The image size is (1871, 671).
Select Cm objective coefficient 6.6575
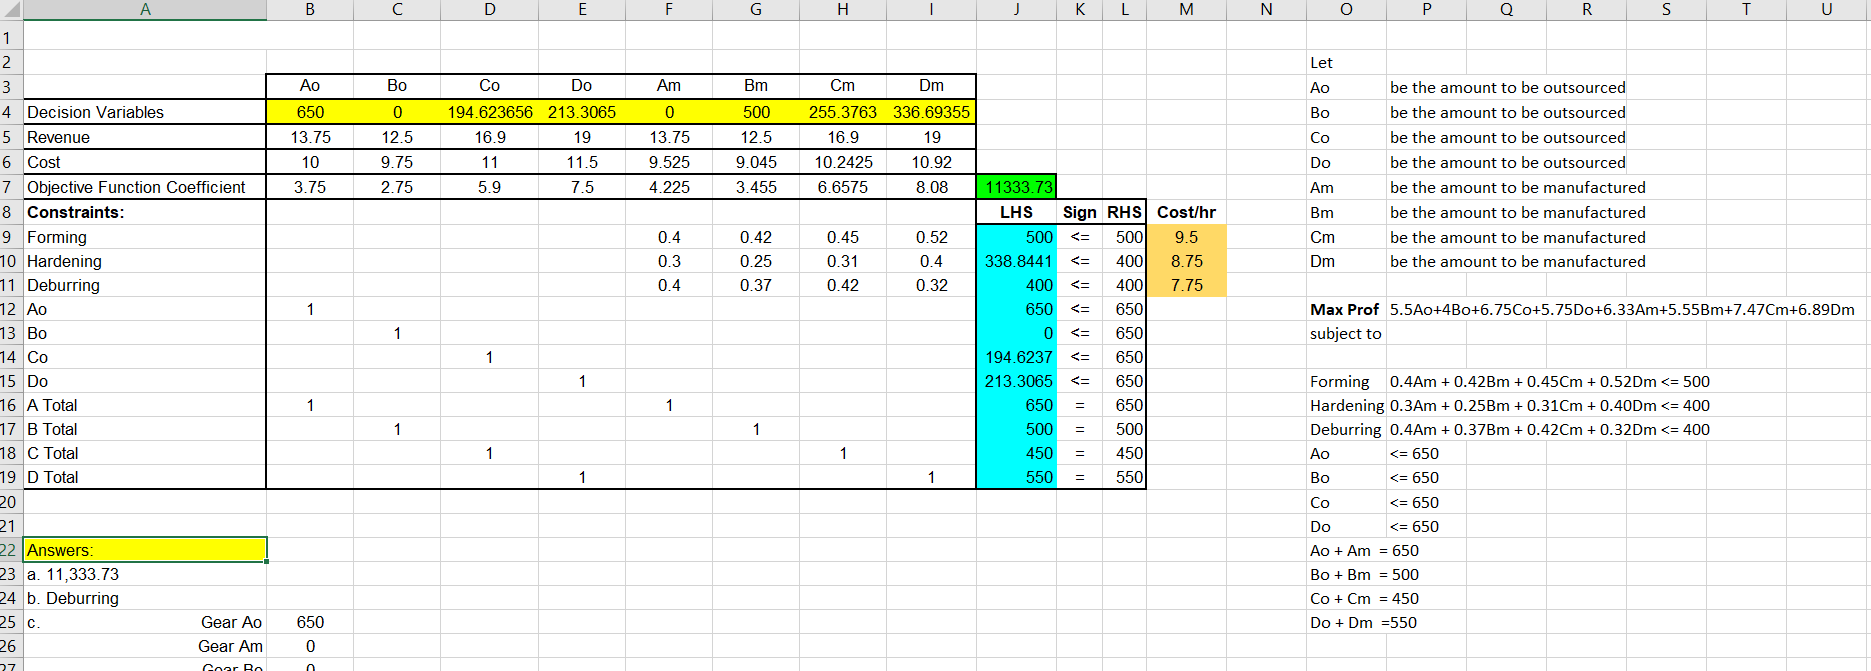pos(843,187)
